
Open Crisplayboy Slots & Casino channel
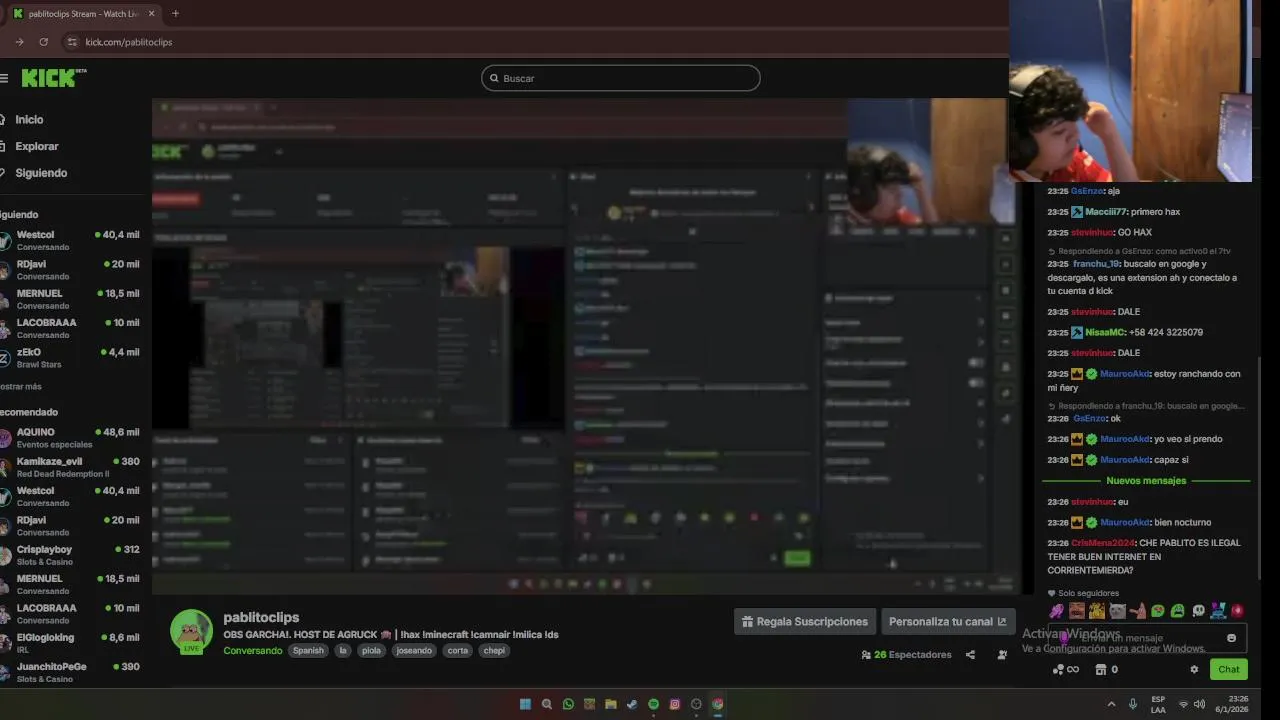(x=70, y=555)
